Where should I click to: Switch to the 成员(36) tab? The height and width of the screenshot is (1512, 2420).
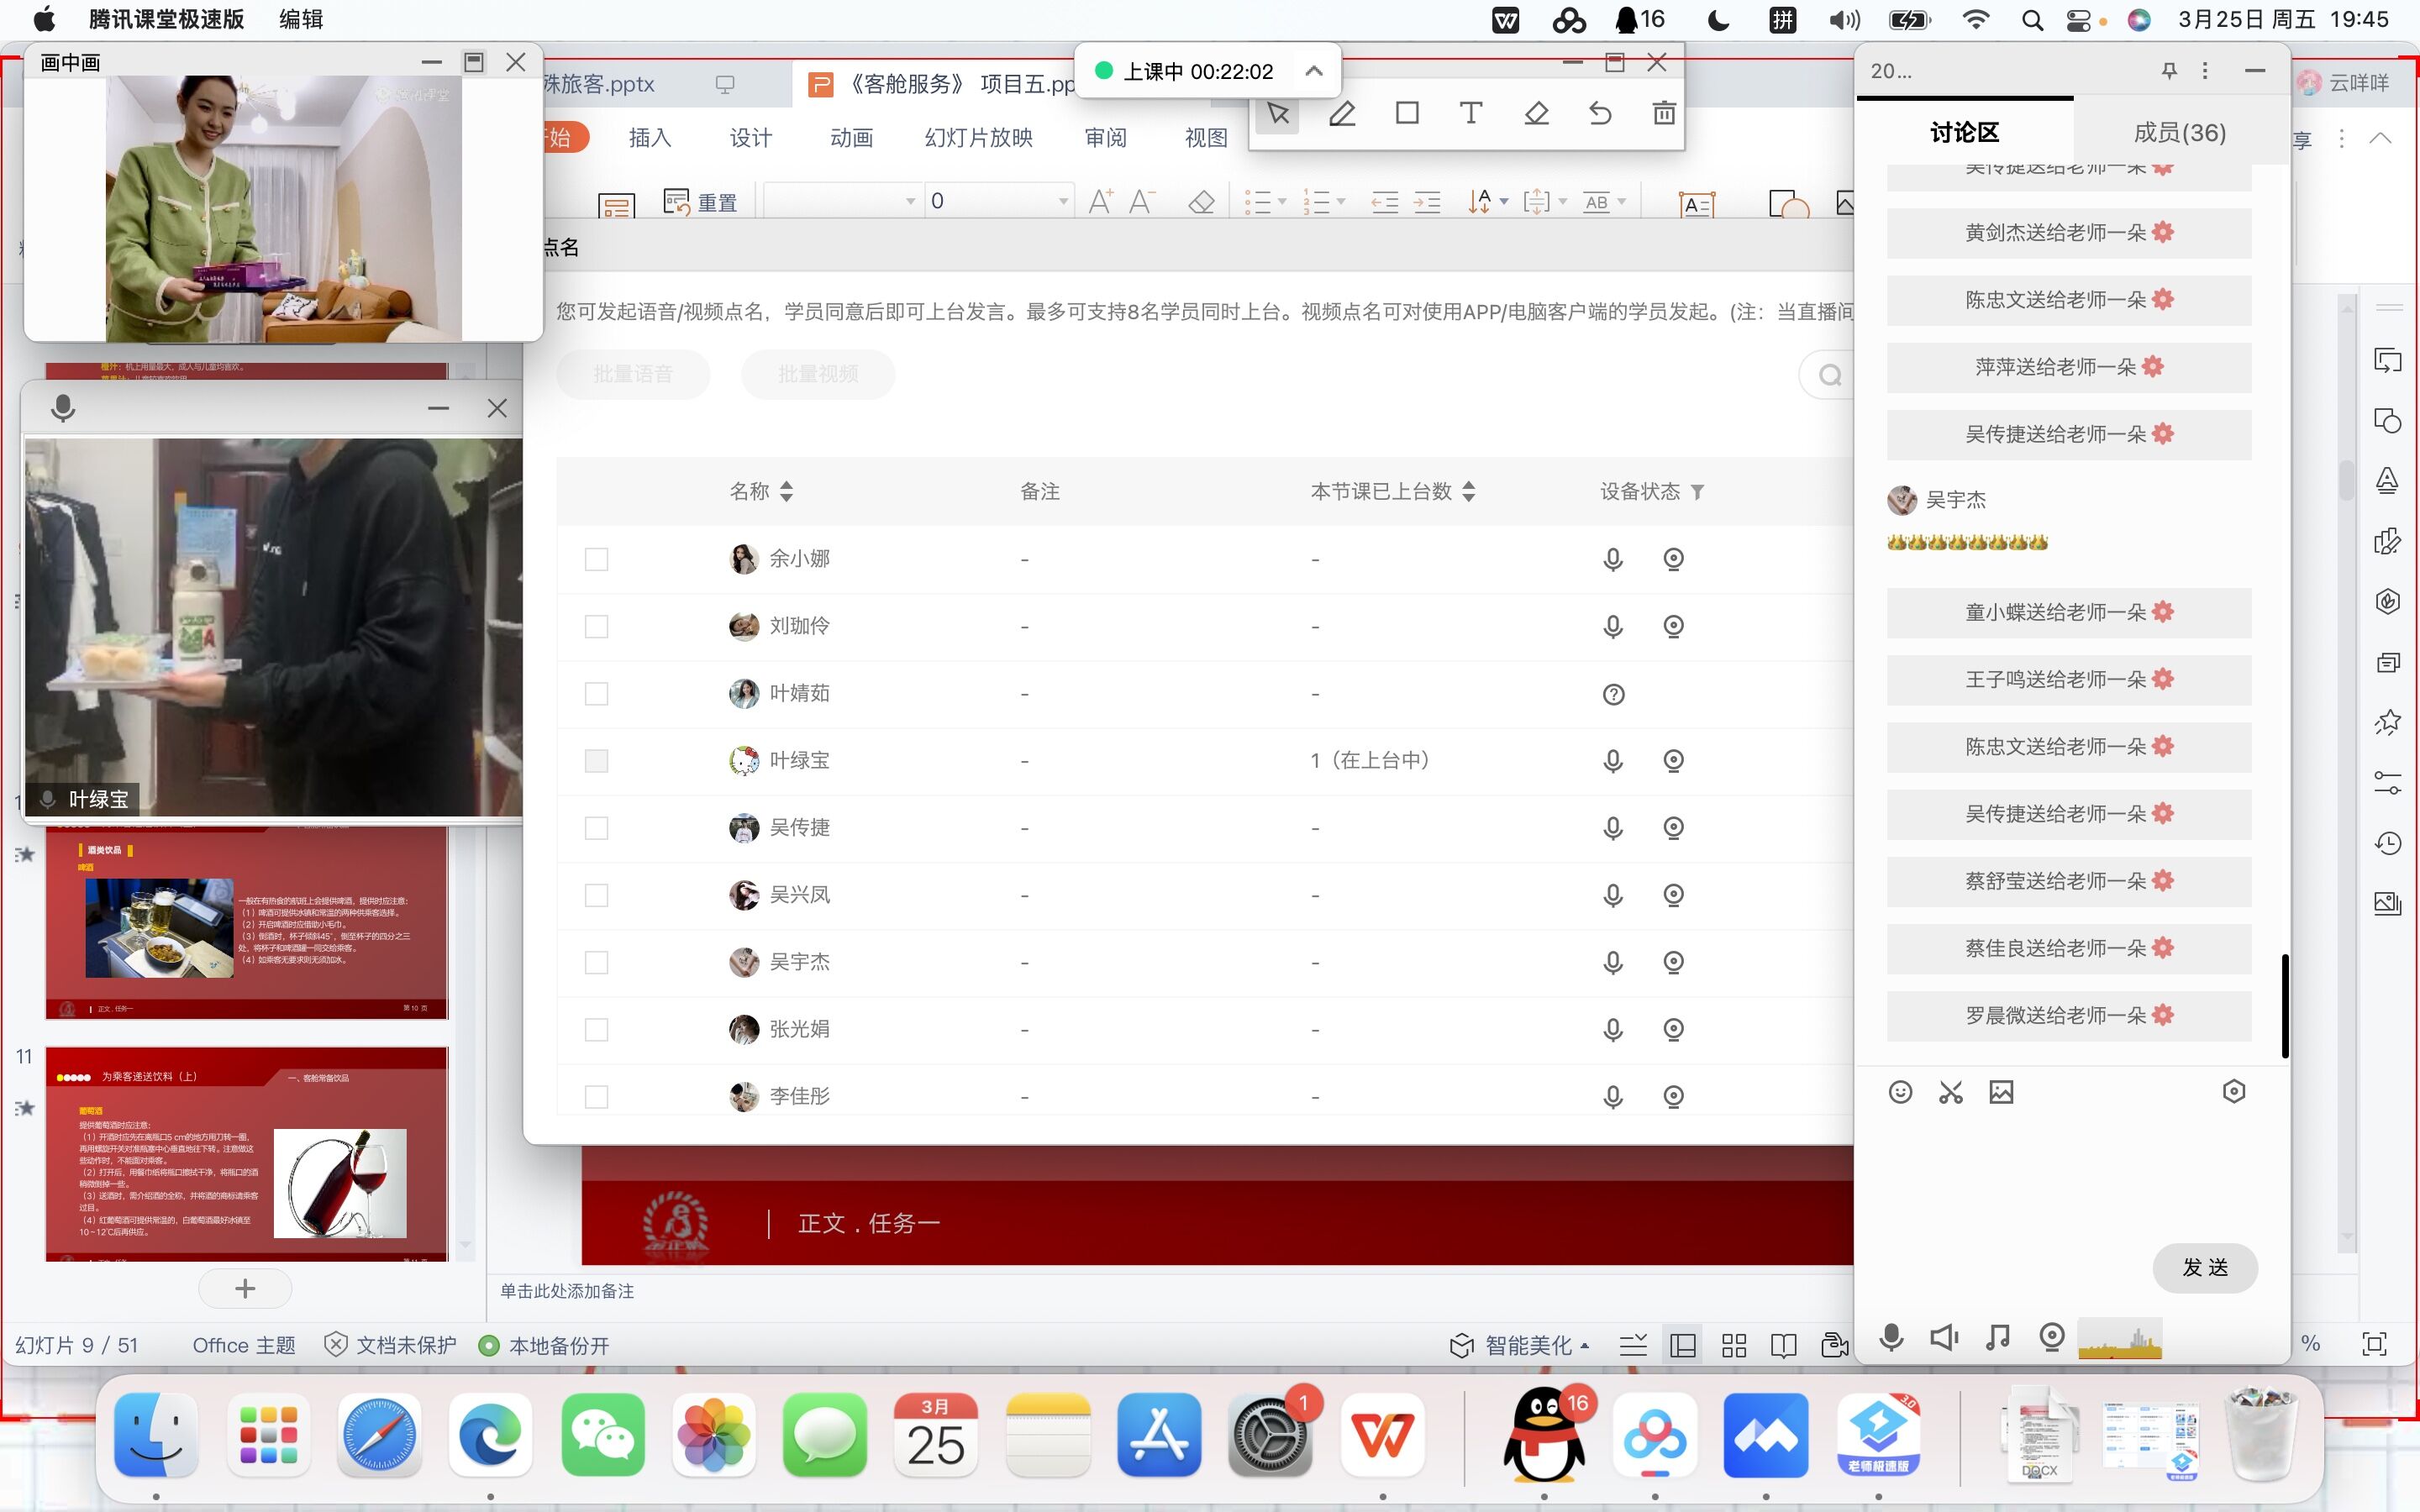2179,132
